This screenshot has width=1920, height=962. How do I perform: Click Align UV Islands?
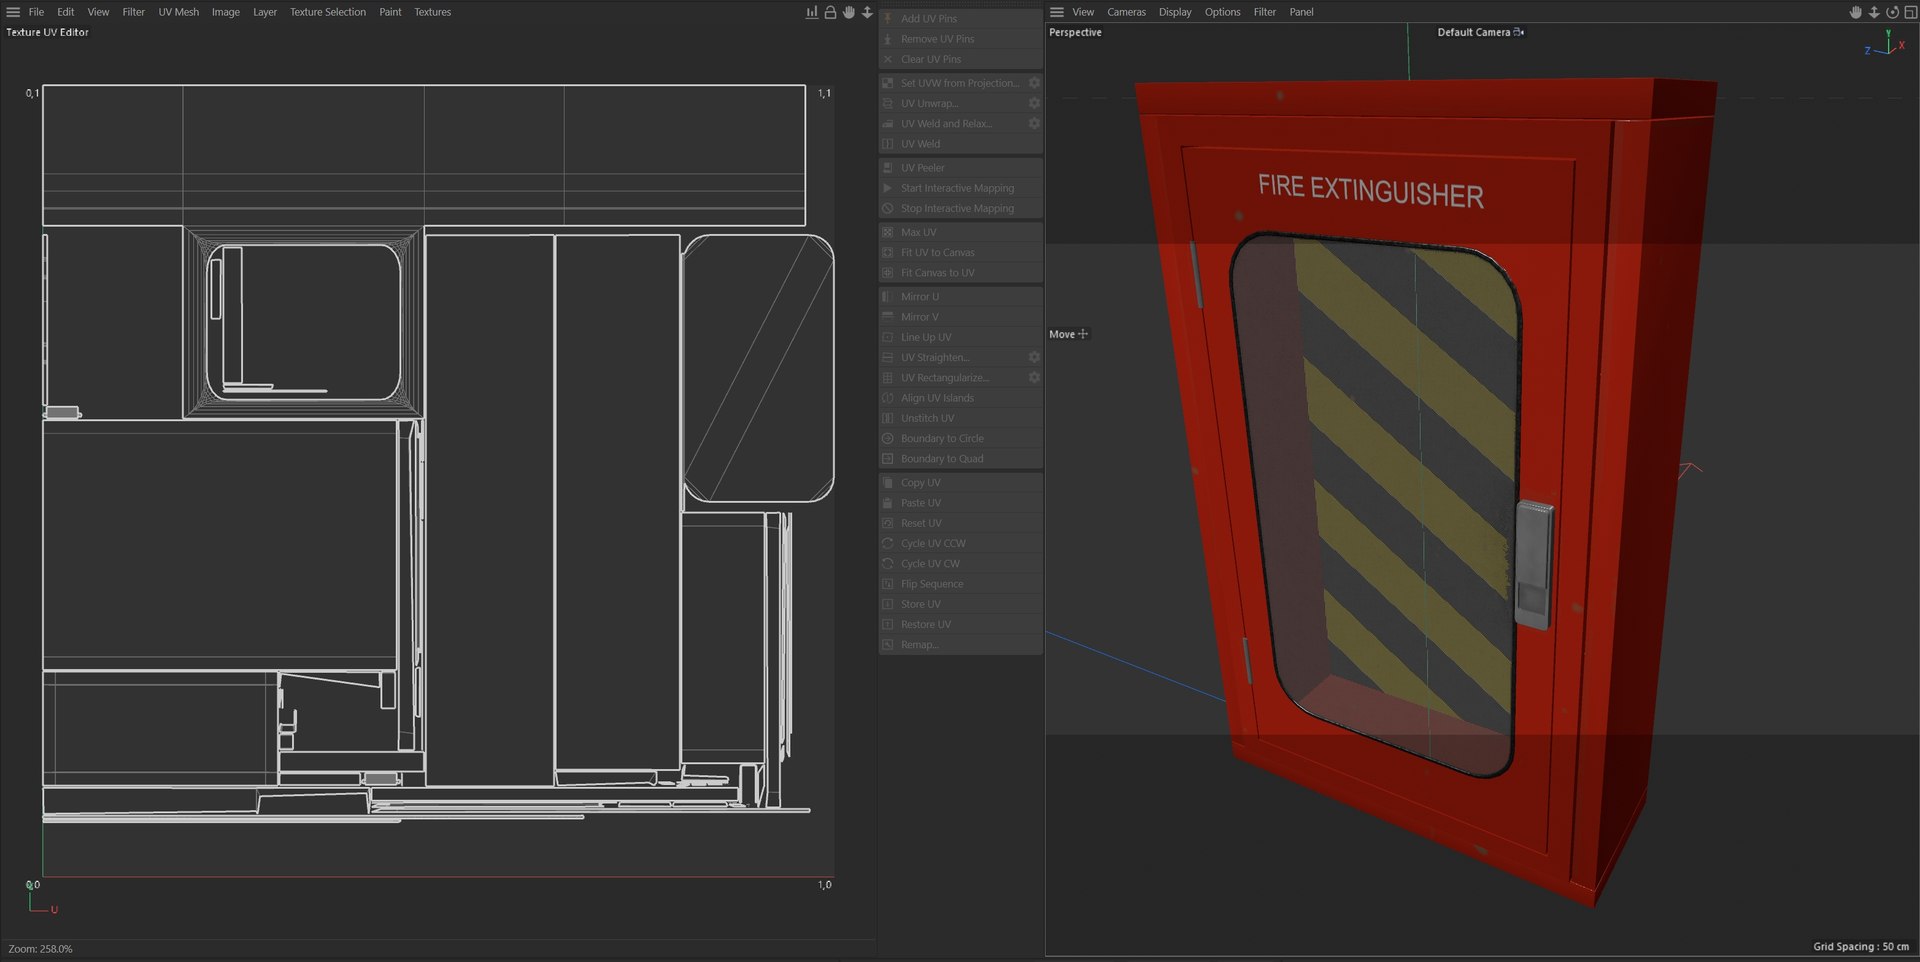[961, 398]
